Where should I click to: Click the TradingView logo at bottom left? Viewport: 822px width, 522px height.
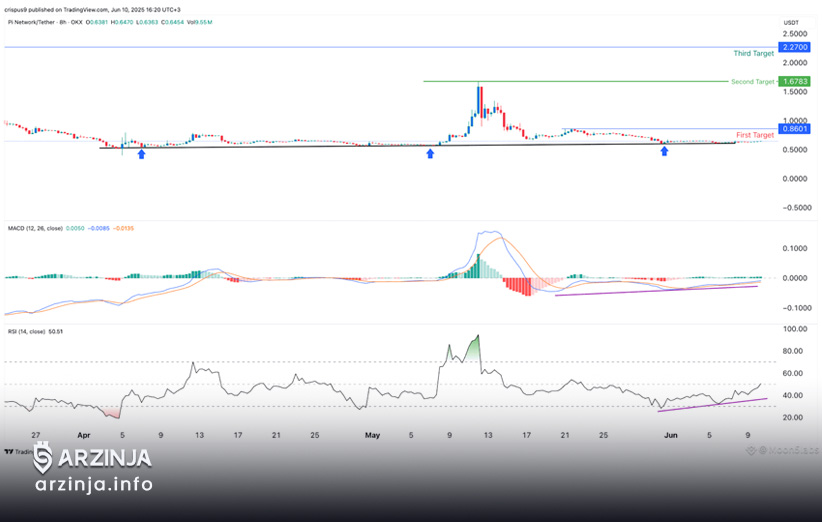click(x=18, y=452)
